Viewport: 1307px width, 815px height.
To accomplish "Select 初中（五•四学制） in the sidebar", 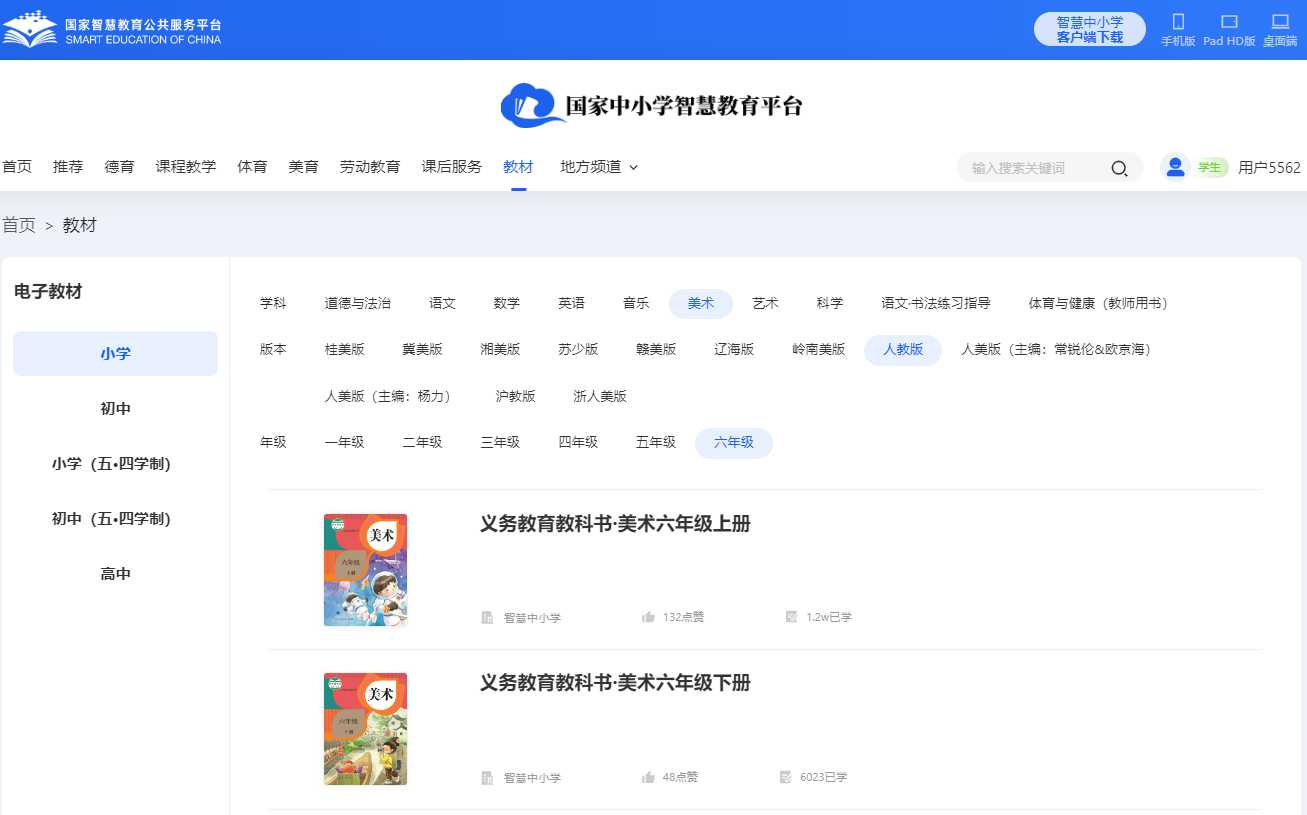I will [x=115, y=519].
